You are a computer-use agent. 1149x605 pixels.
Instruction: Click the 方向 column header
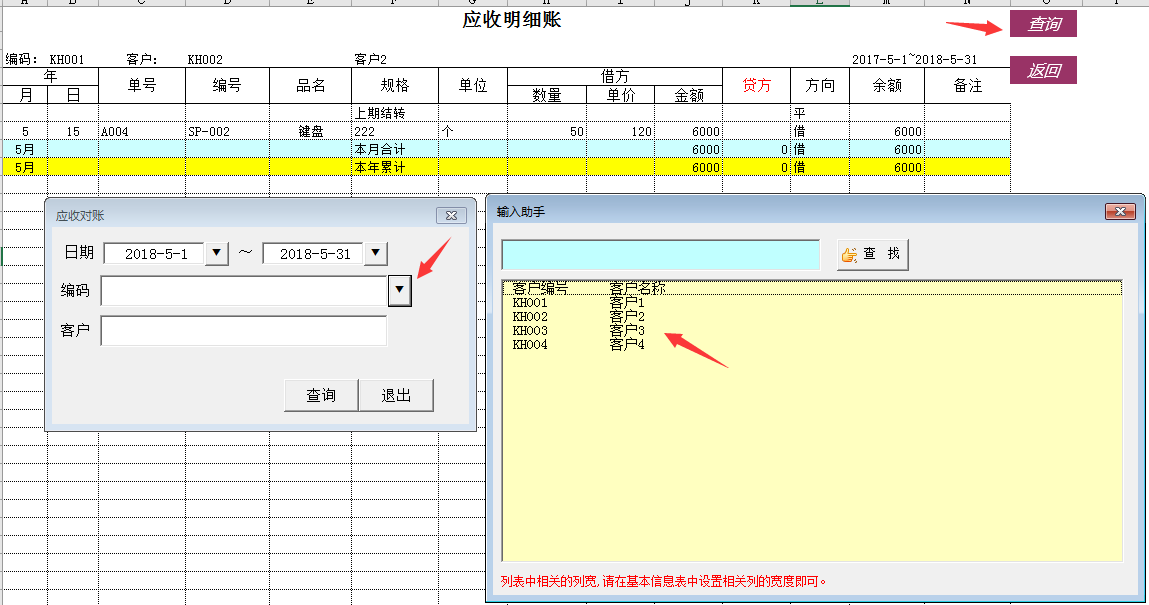point(819,86)
